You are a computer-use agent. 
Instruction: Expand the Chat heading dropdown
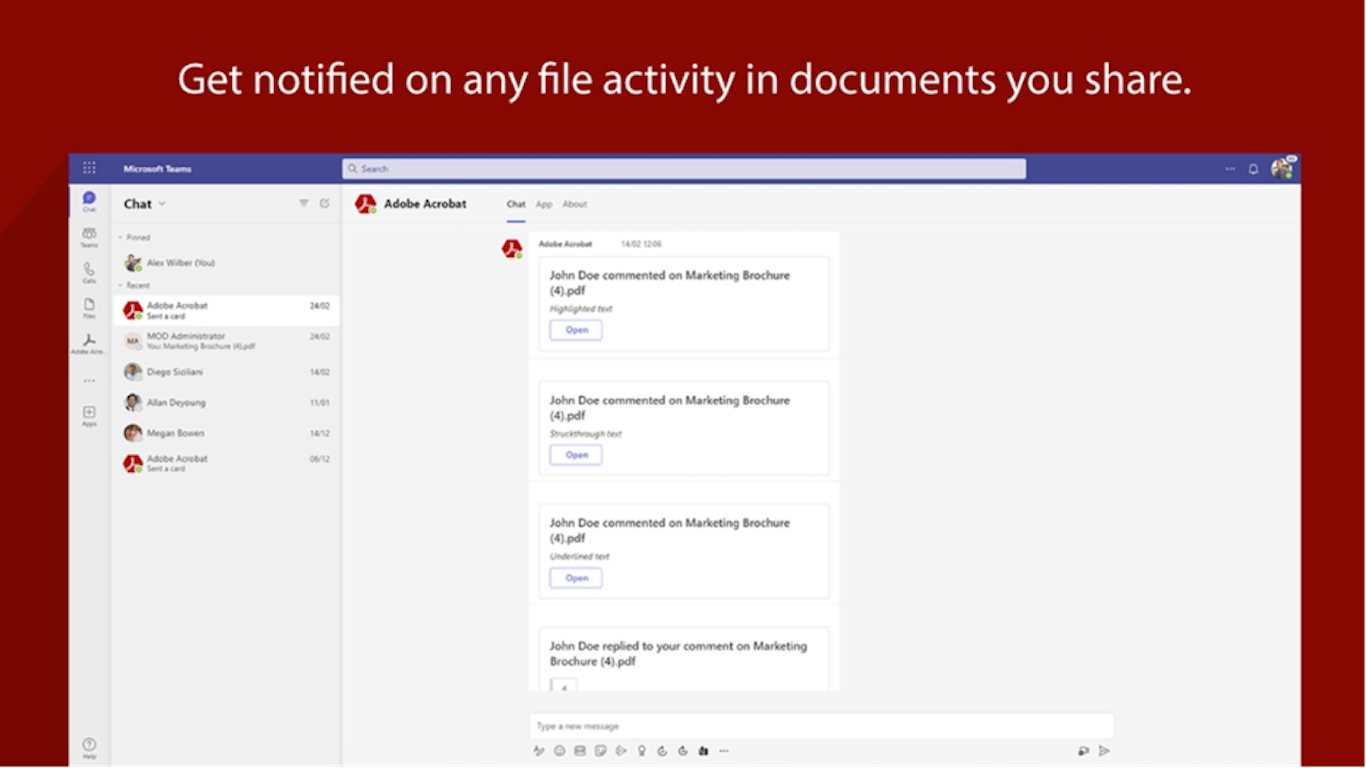[x=162, y=204]
